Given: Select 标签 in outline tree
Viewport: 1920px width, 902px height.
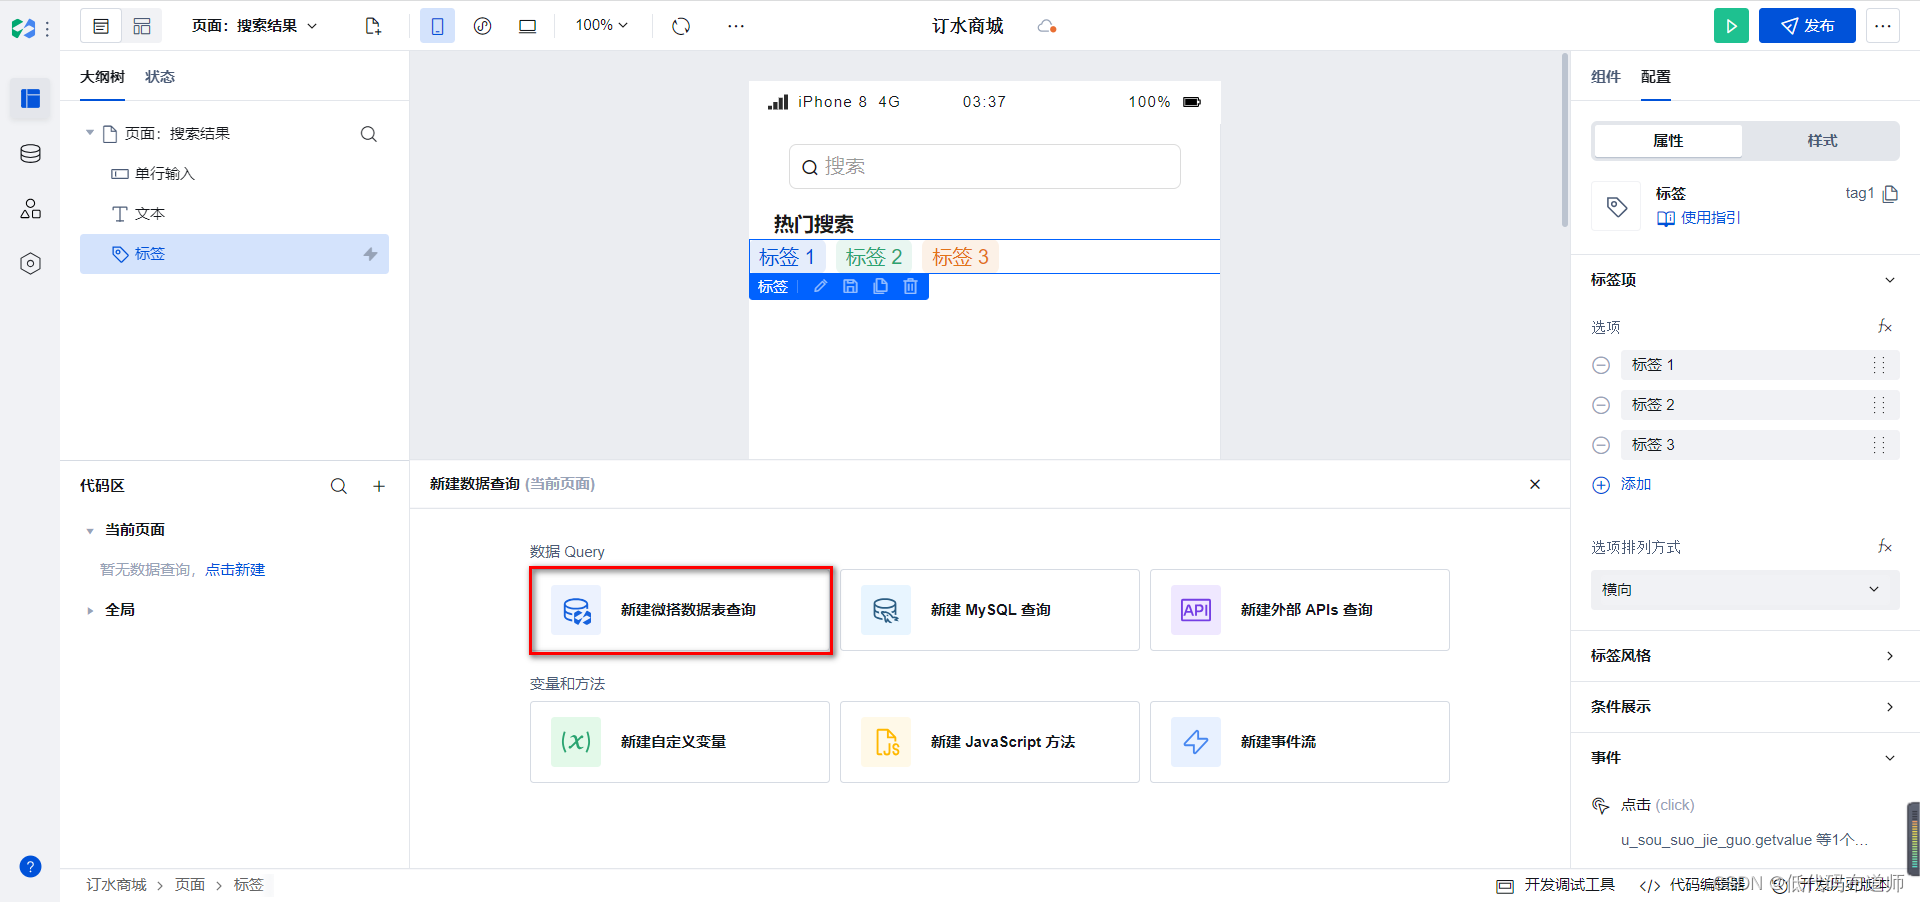Looking at the screenshot, I should pyautogui.click(x=234, y=254).
